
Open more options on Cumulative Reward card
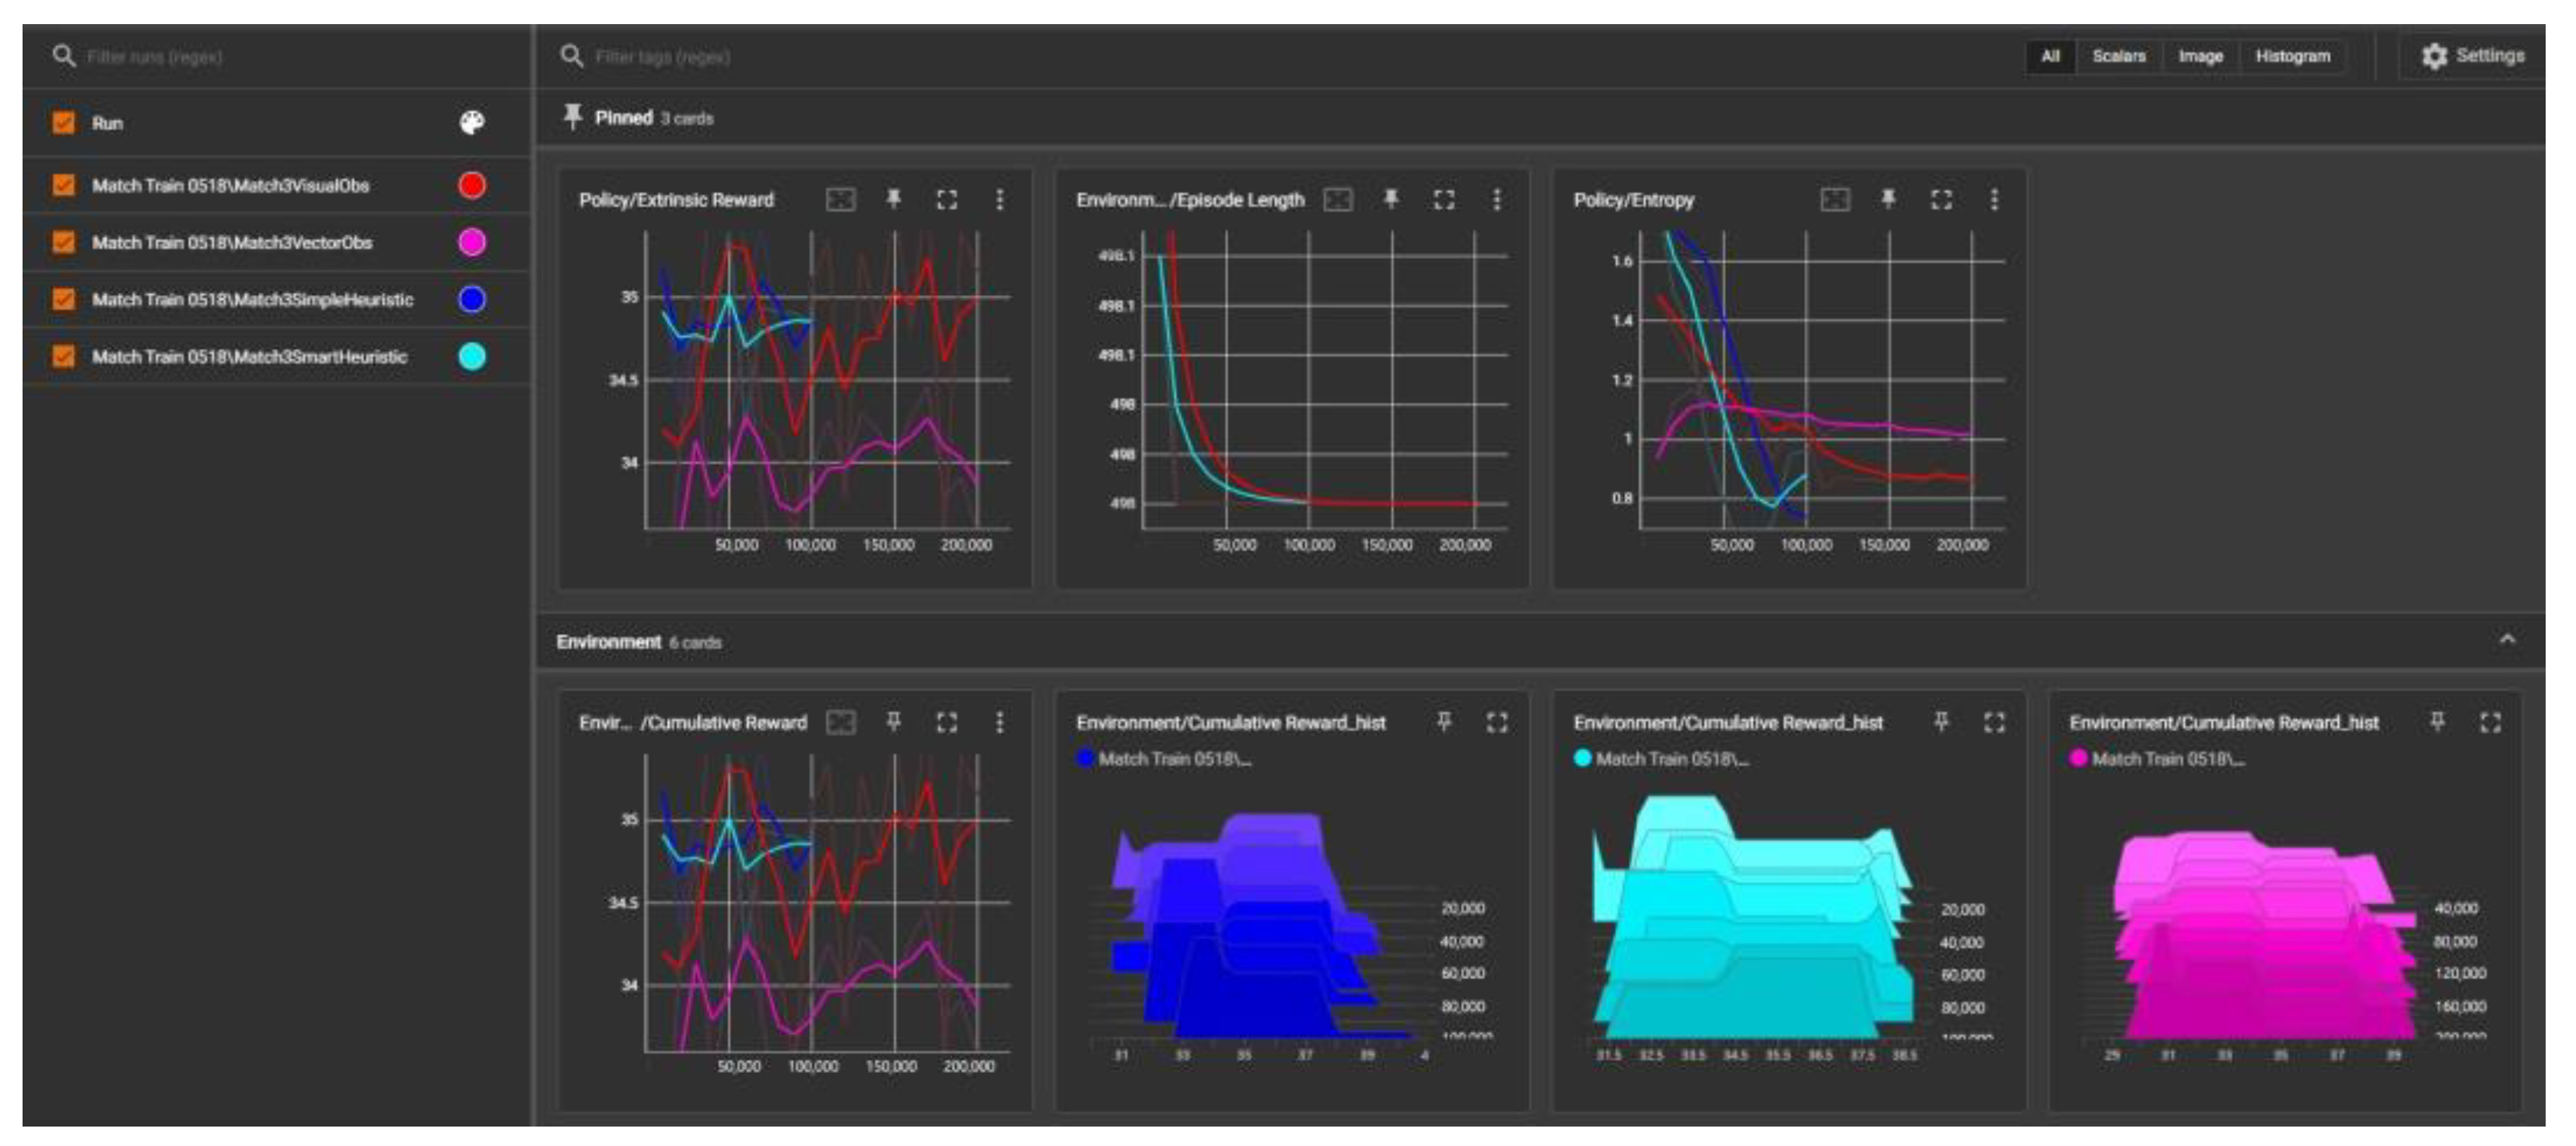pyautogui.click(x=999, y=721)
